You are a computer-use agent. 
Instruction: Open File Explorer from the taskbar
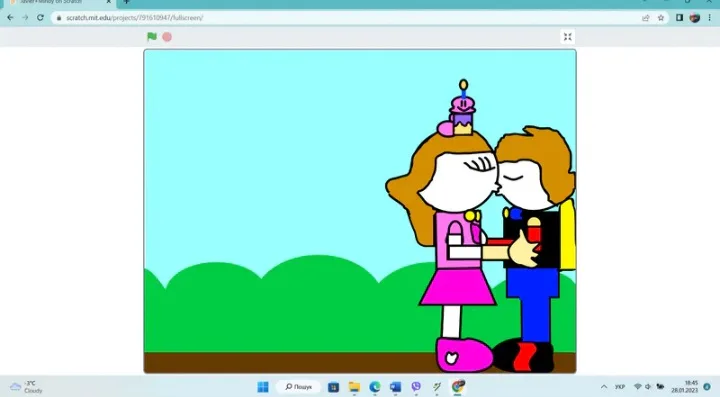354,387
